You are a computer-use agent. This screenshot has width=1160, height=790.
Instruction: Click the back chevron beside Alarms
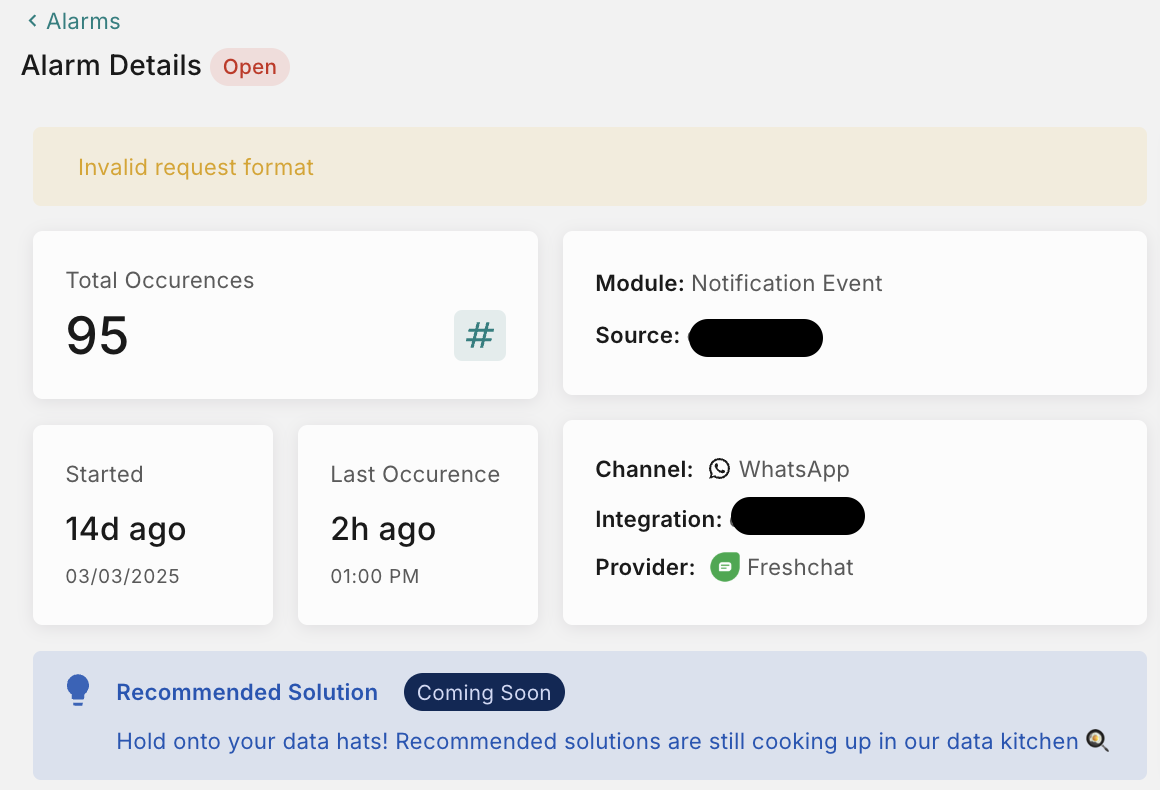[32, 21]
